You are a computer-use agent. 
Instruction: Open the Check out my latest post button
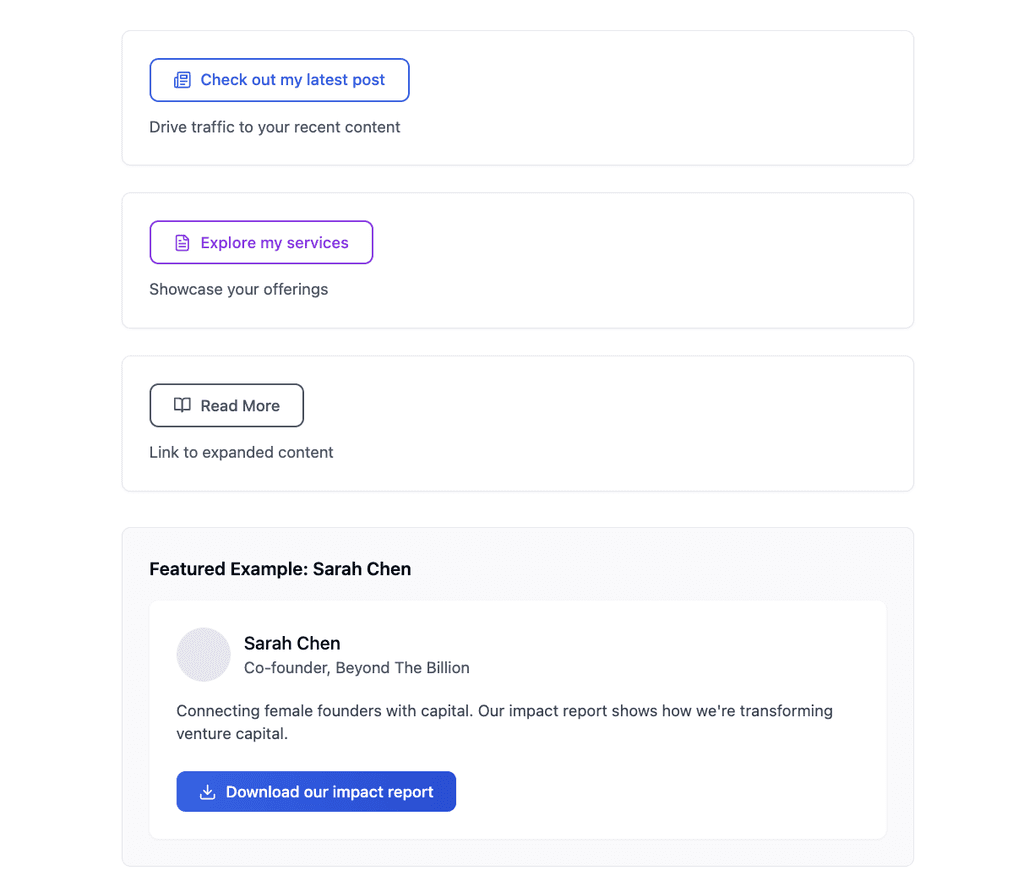pos(279,79)
